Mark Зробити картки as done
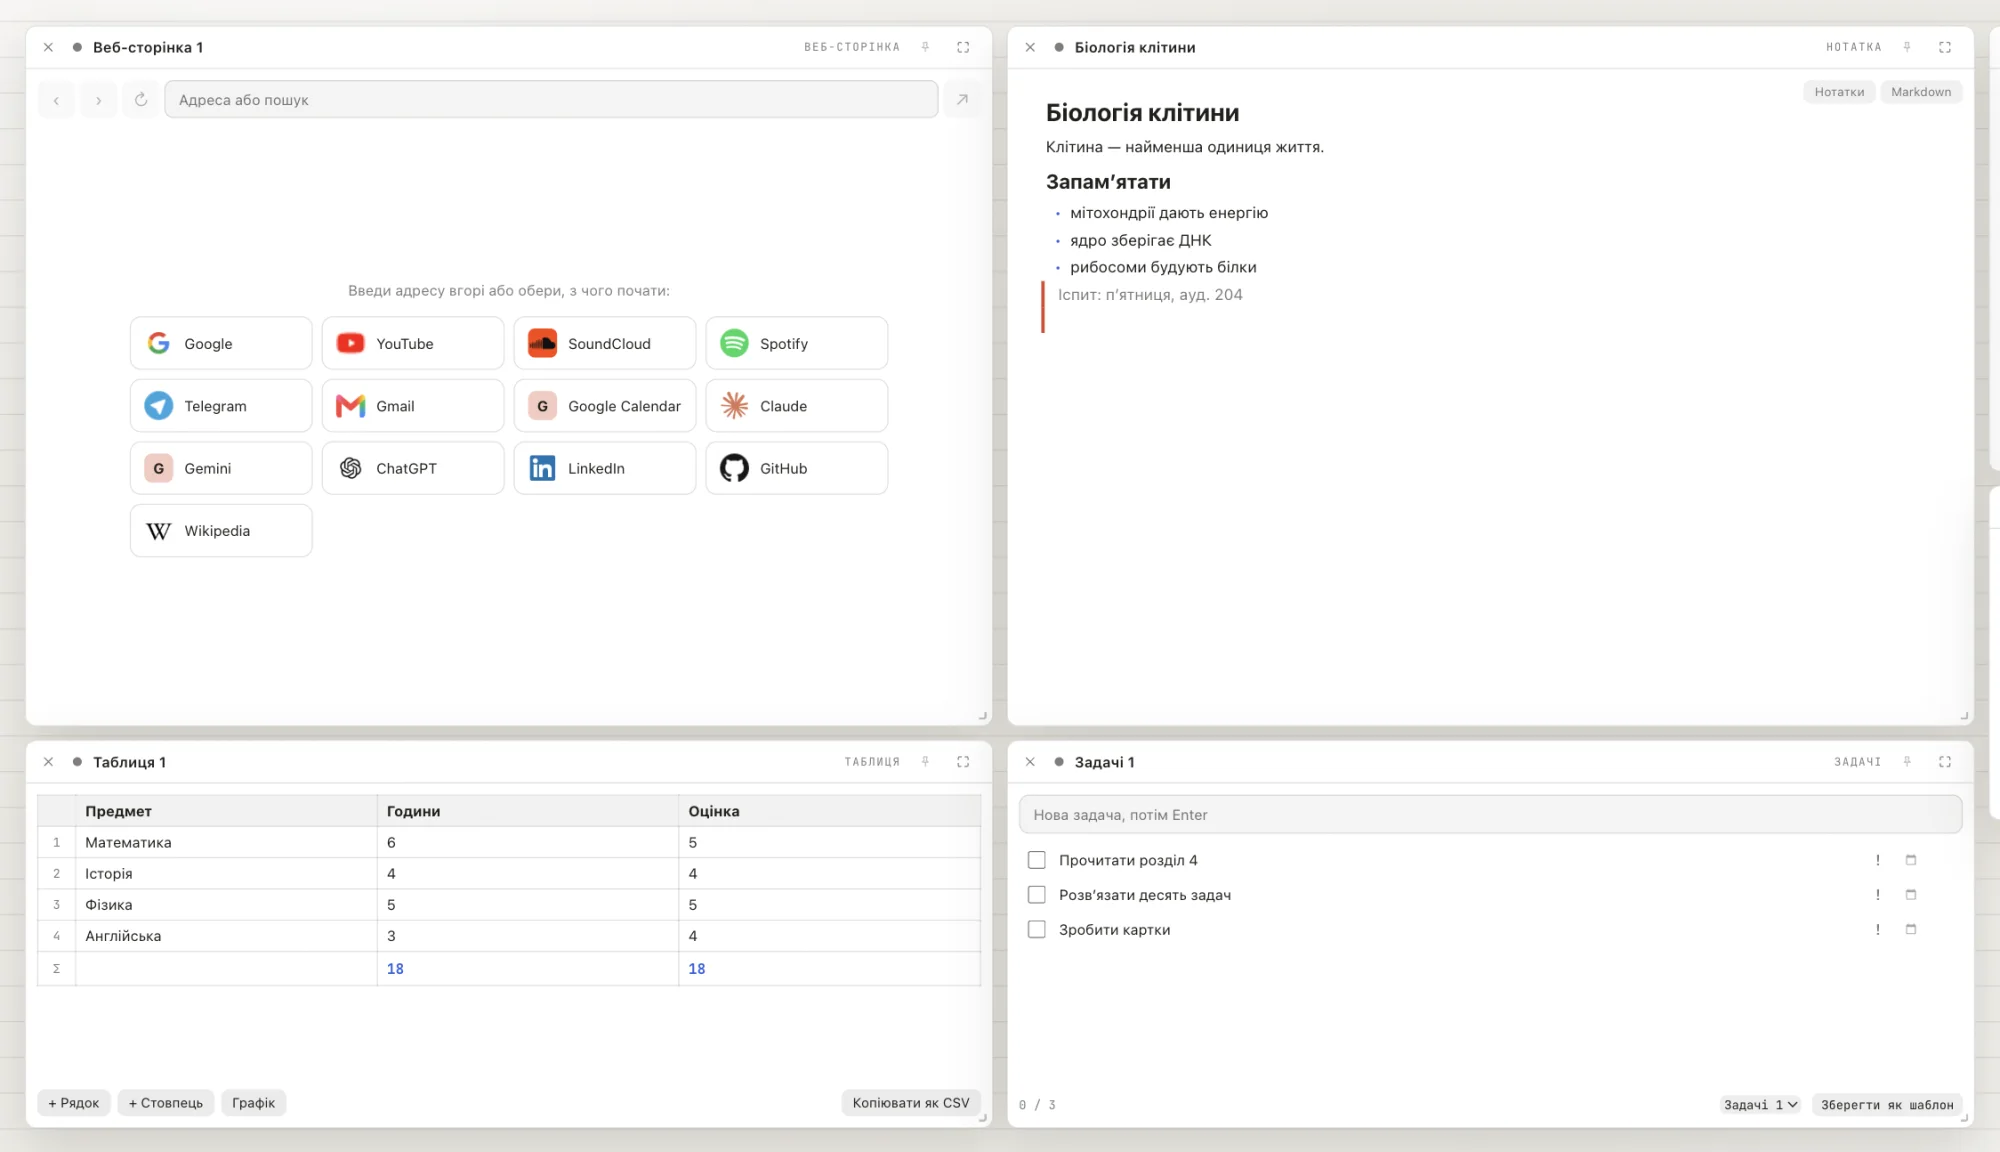2000x1152 pixels. [x=1037, y=929]
